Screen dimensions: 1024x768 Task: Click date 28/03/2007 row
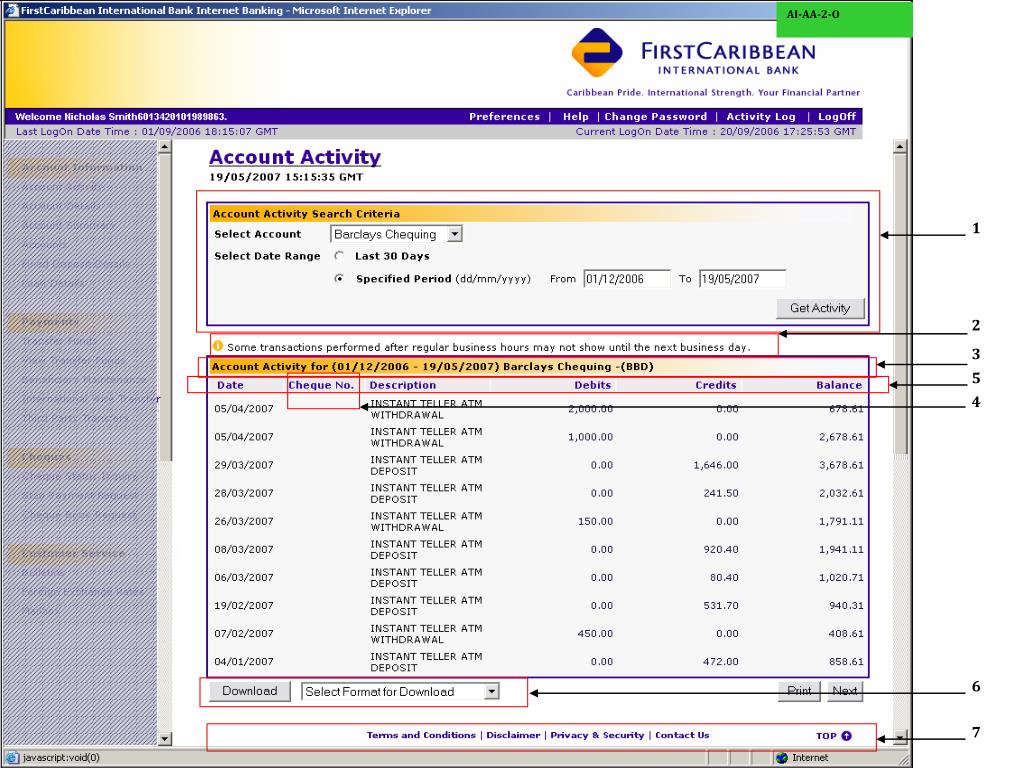[244, 493]
